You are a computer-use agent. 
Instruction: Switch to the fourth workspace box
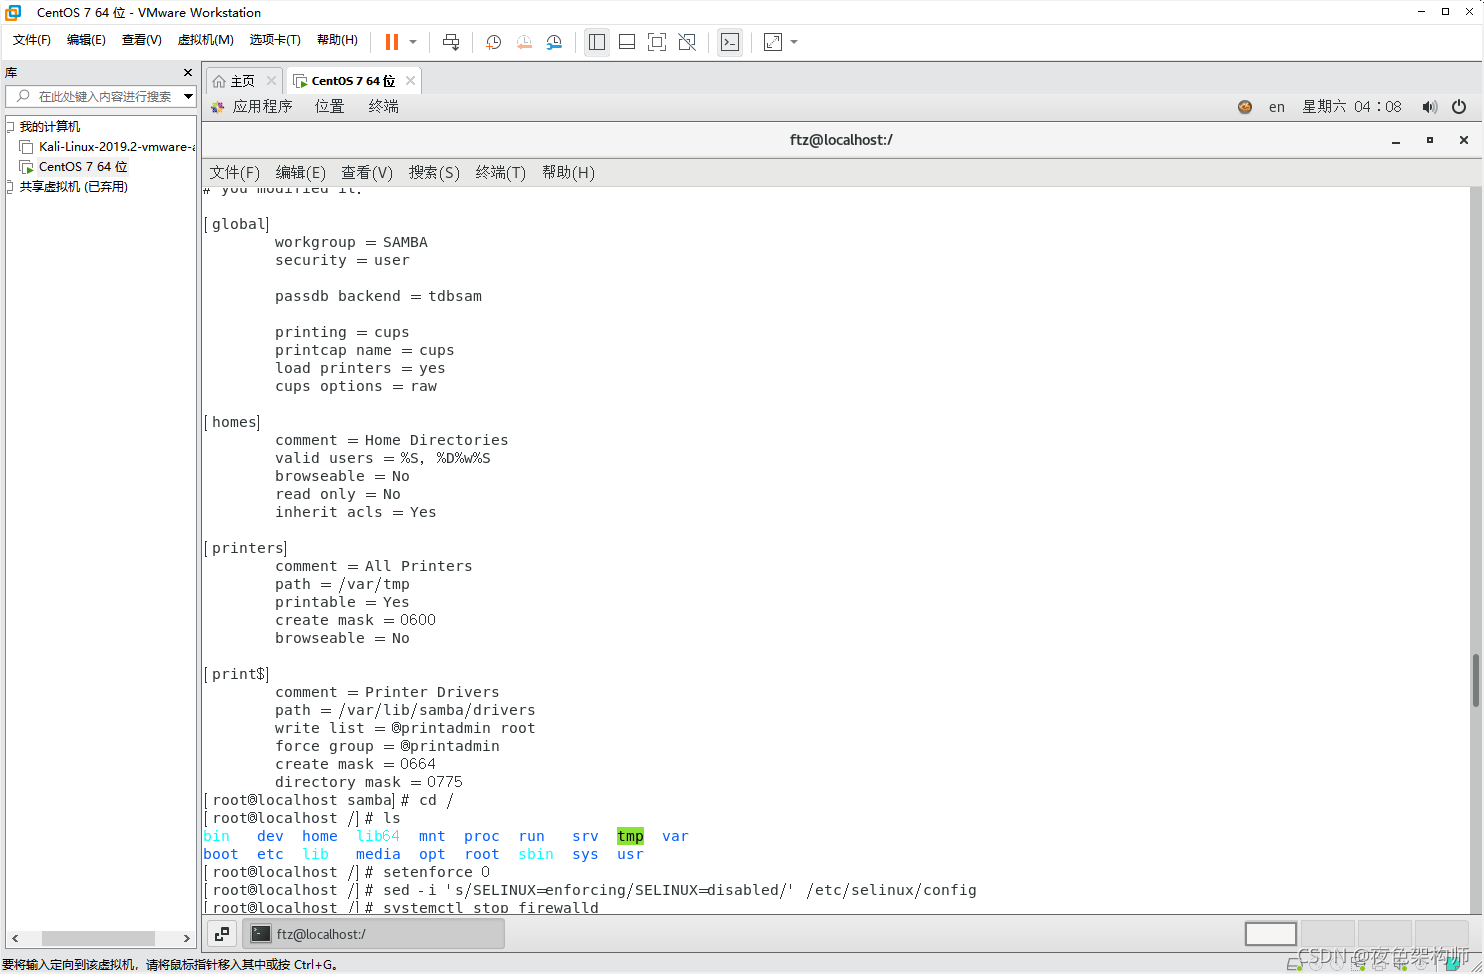[x=1441, y=934]
